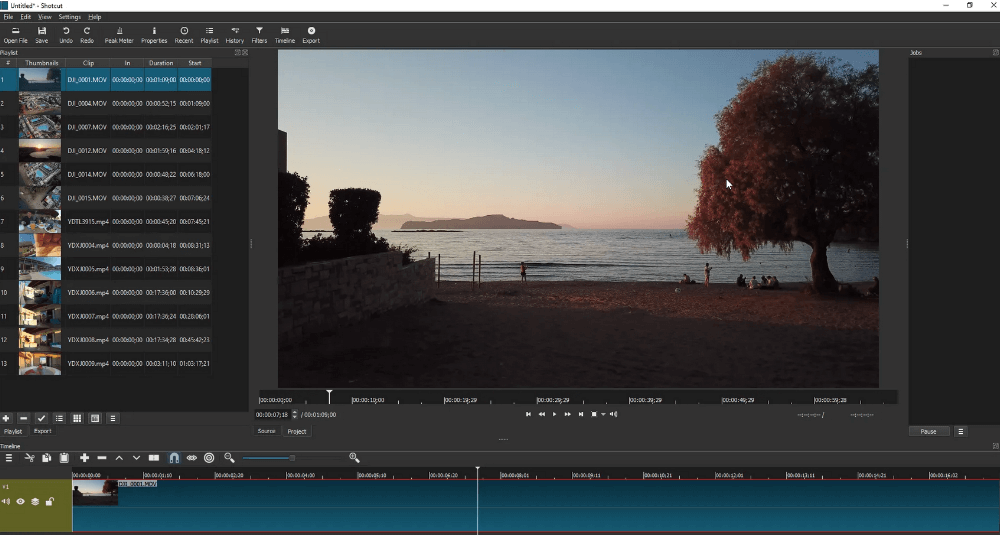Click the Export toolbar icon

pyautogui.click(x=311, y=34)
